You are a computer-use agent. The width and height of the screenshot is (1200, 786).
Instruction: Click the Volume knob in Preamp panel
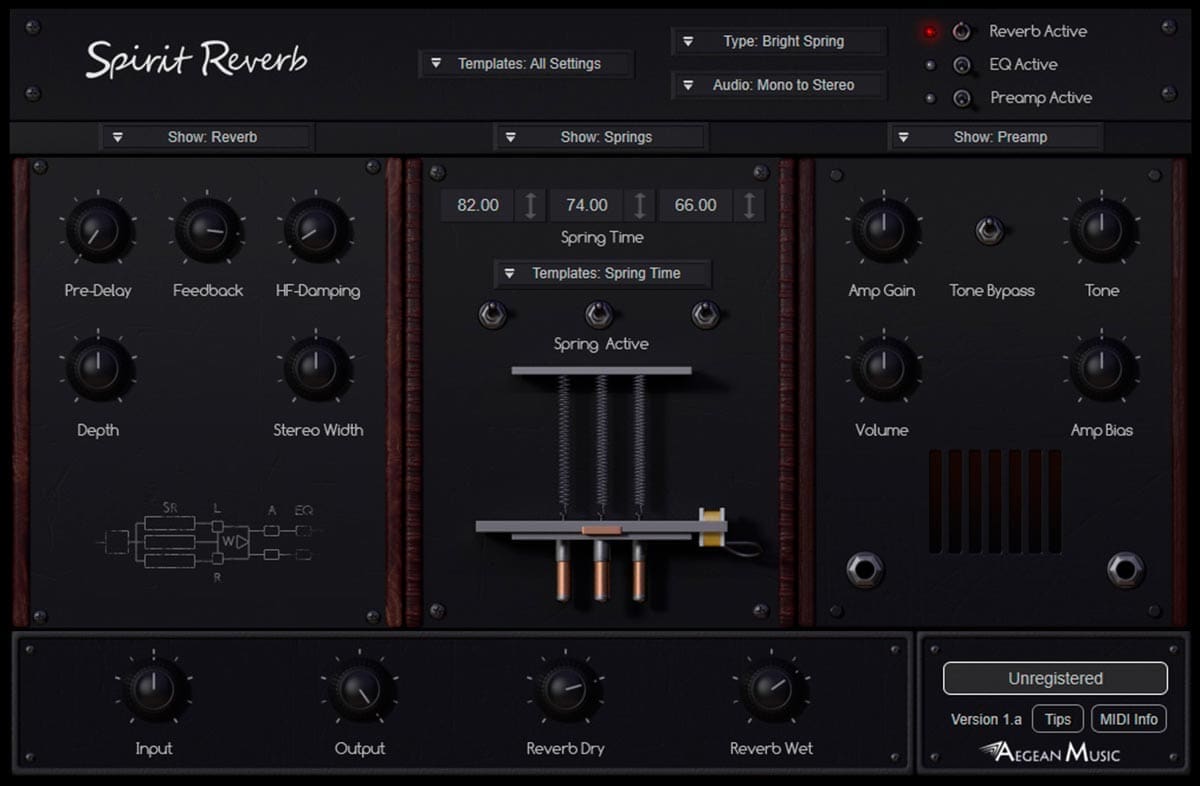[x=882, y=369]
